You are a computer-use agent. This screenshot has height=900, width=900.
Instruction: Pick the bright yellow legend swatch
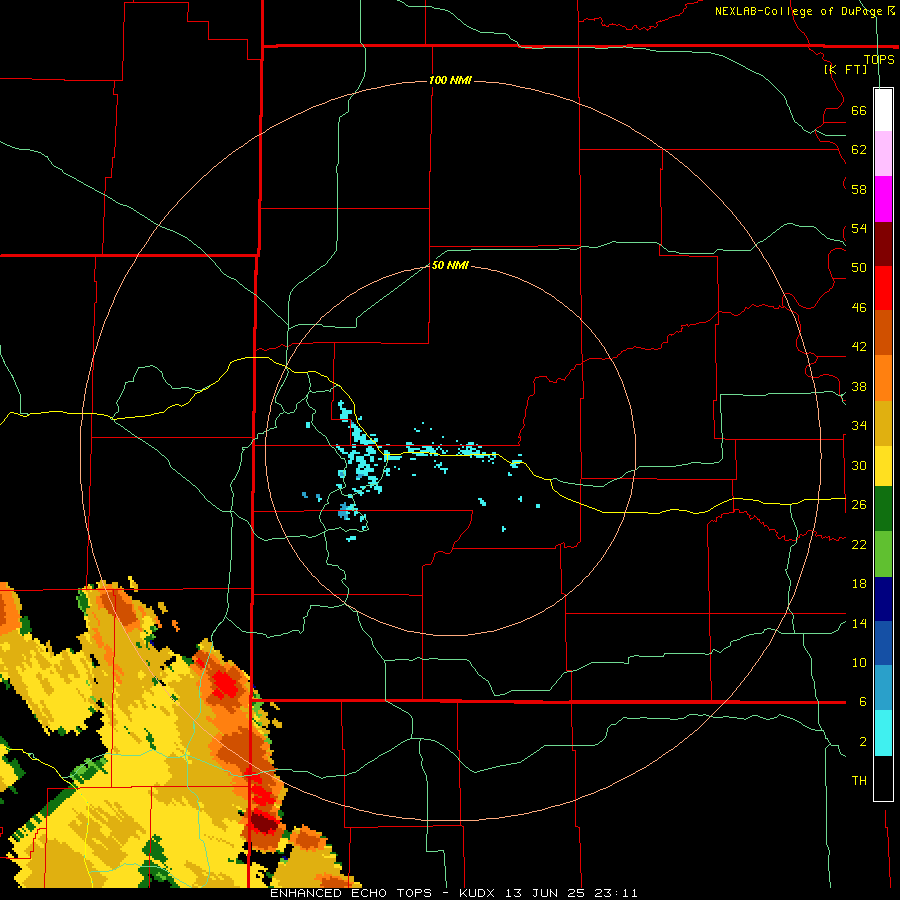pyautogui.click(x=883, y=465)
